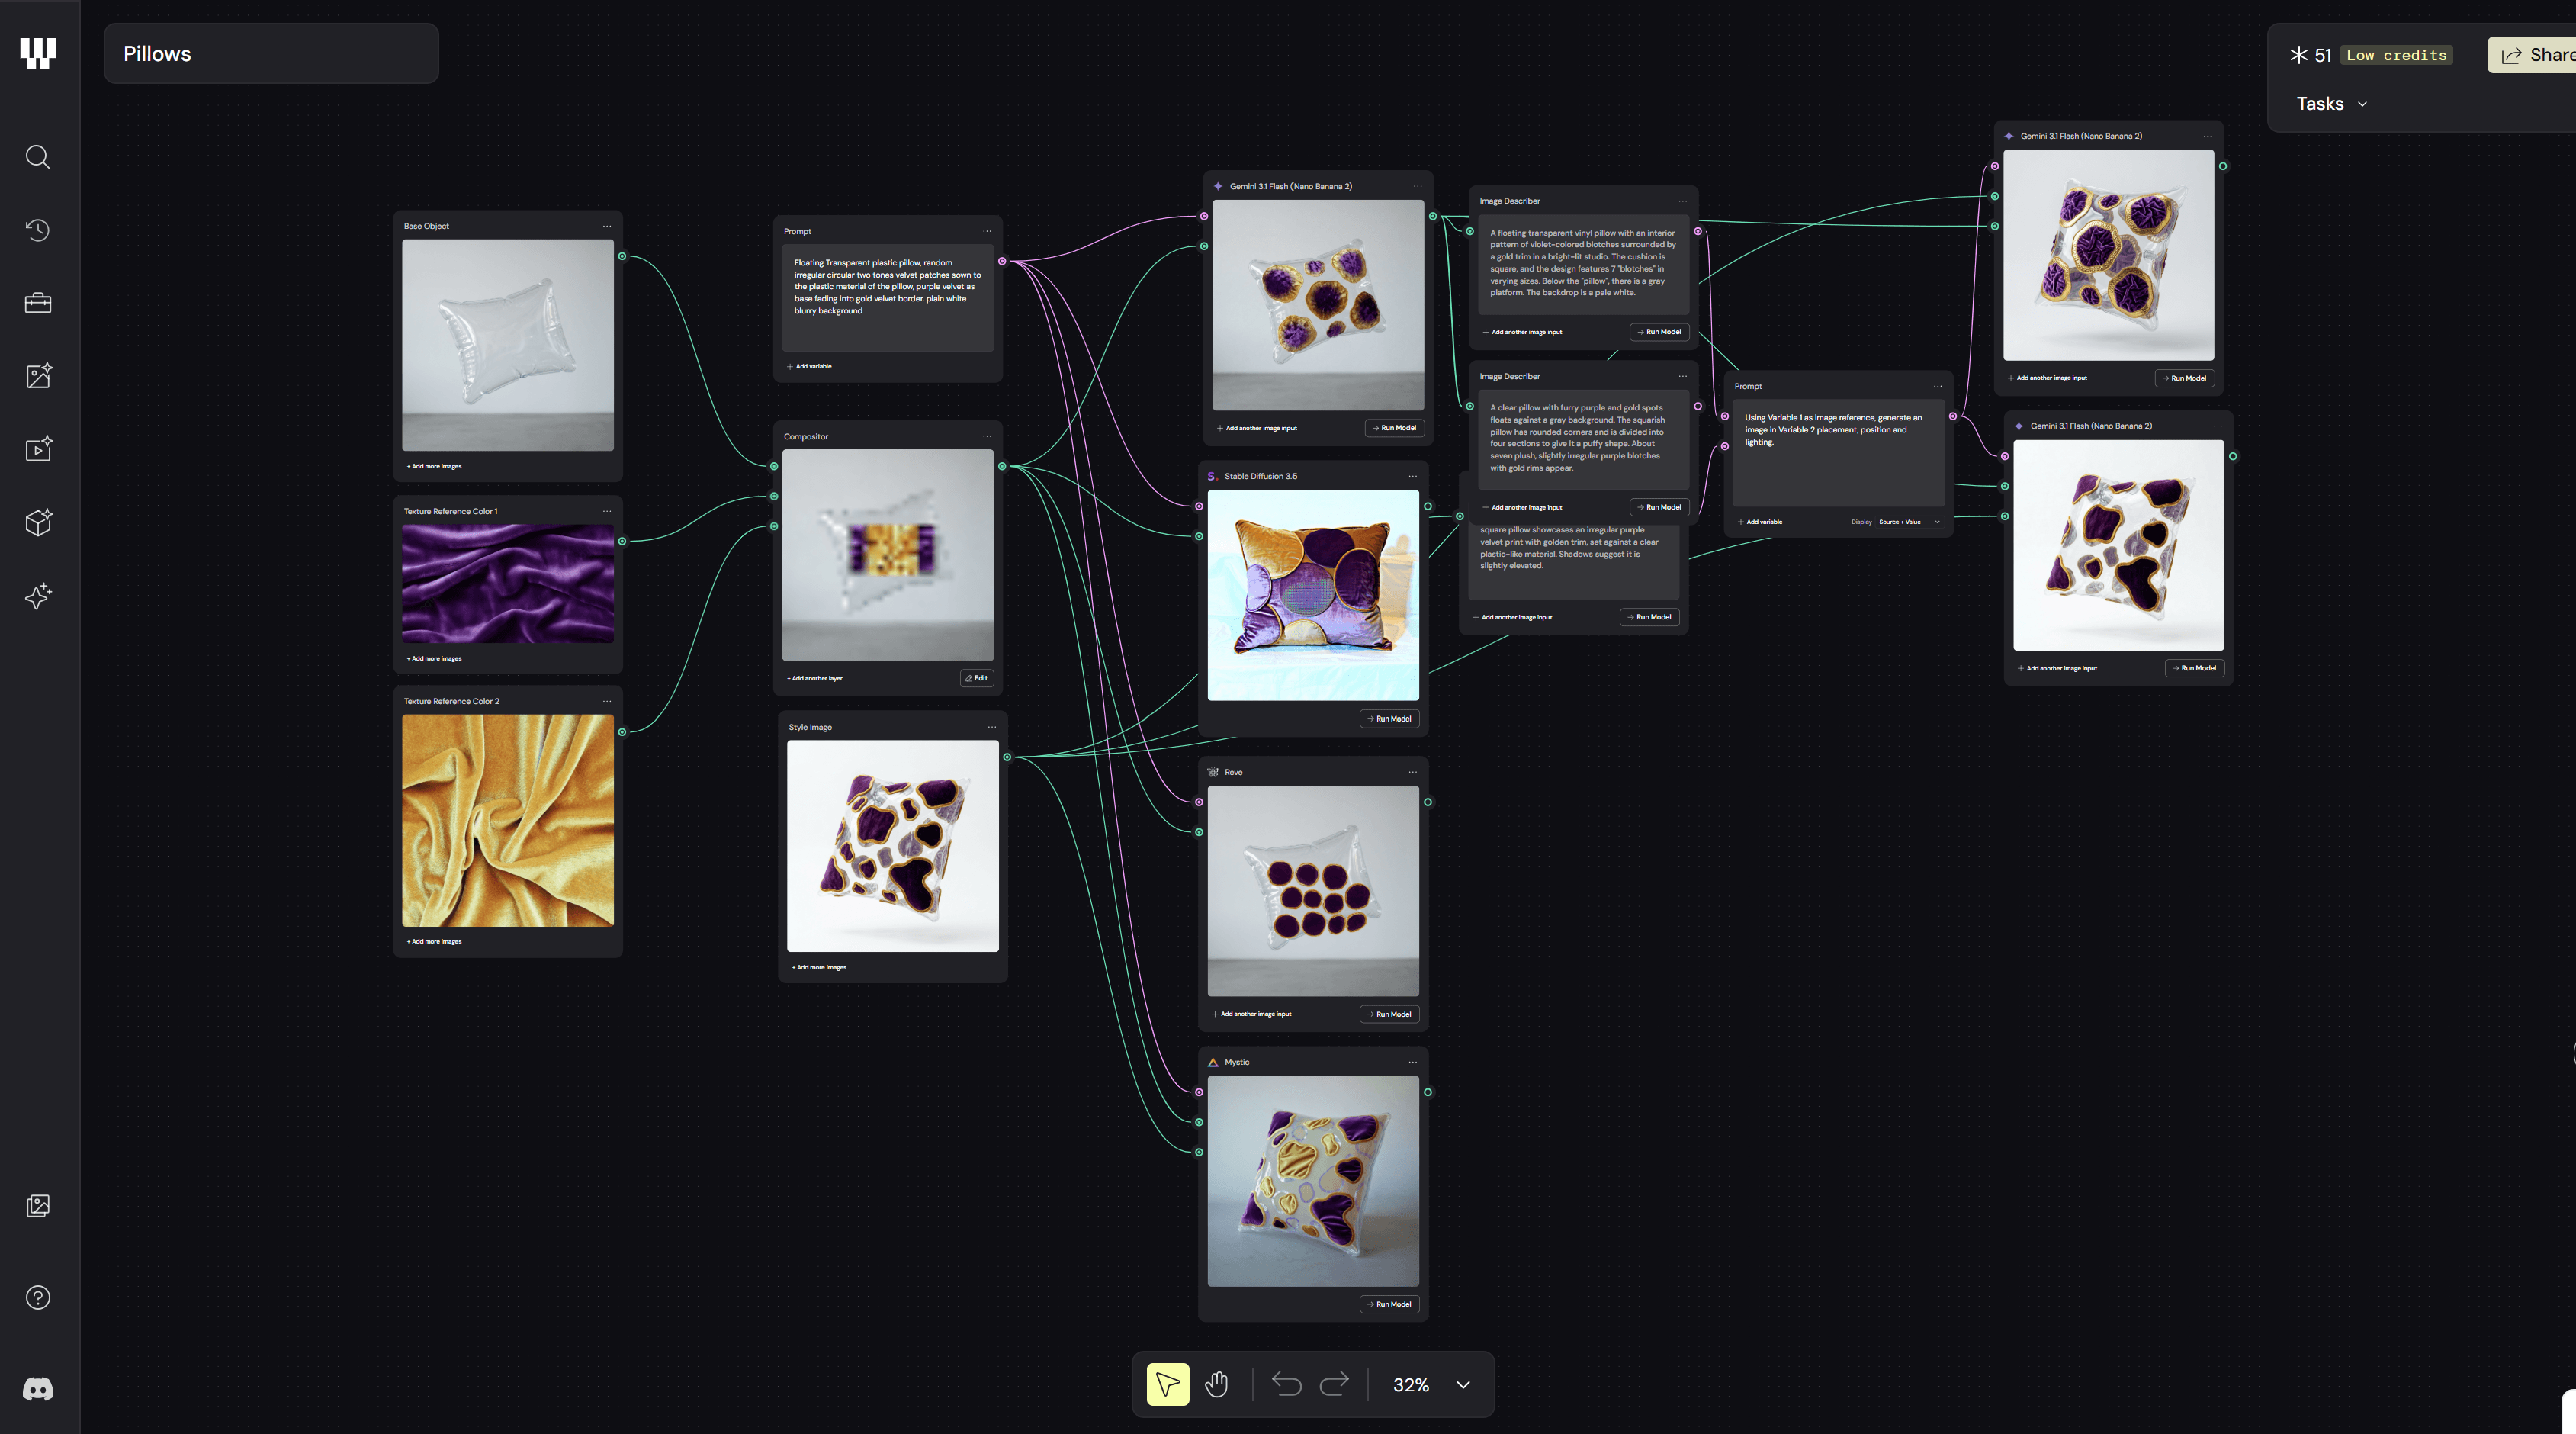
Task: Activate the hand pan tool
Action: click(1216, 1384)
